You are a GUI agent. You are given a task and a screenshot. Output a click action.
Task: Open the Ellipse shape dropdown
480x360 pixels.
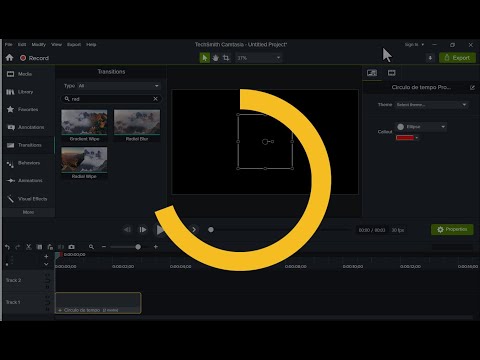[x=421, y=127]
